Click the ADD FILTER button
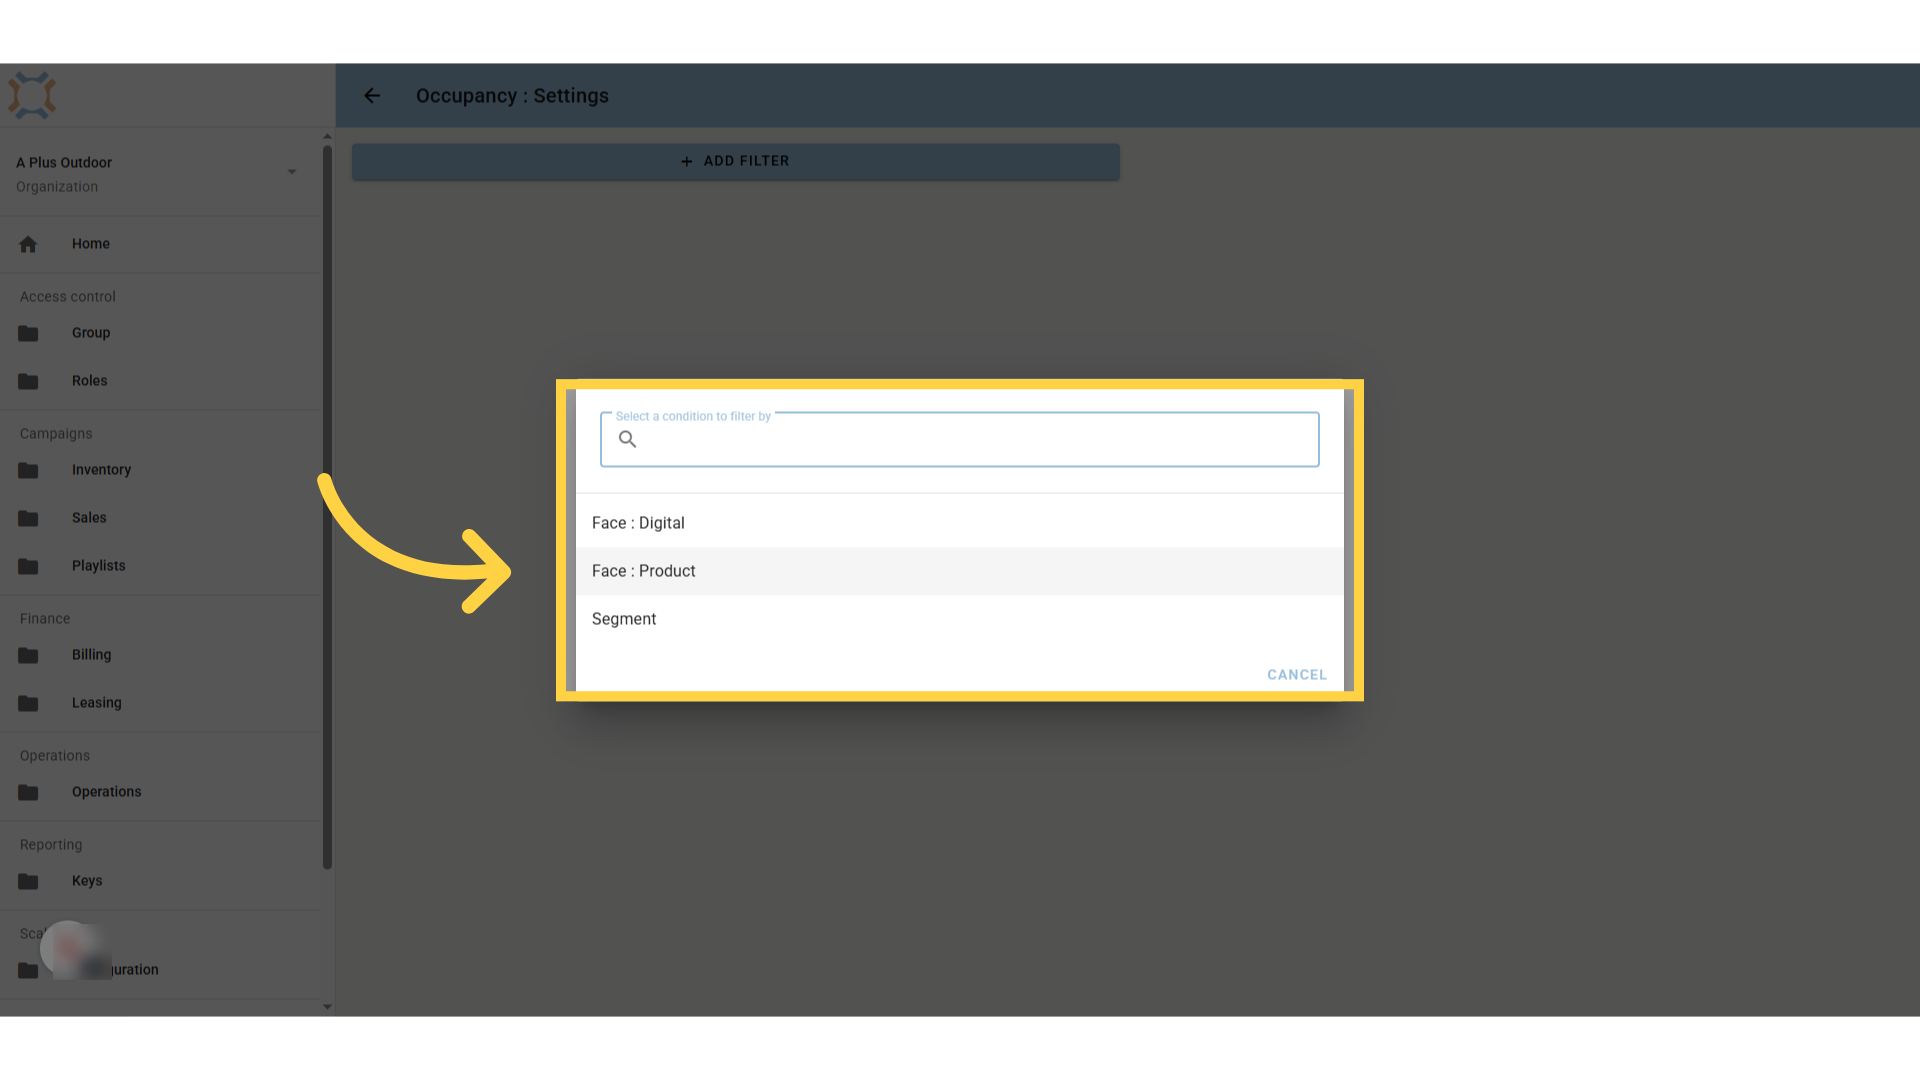Screen dimensions: 1920x1080 [736, 161]
